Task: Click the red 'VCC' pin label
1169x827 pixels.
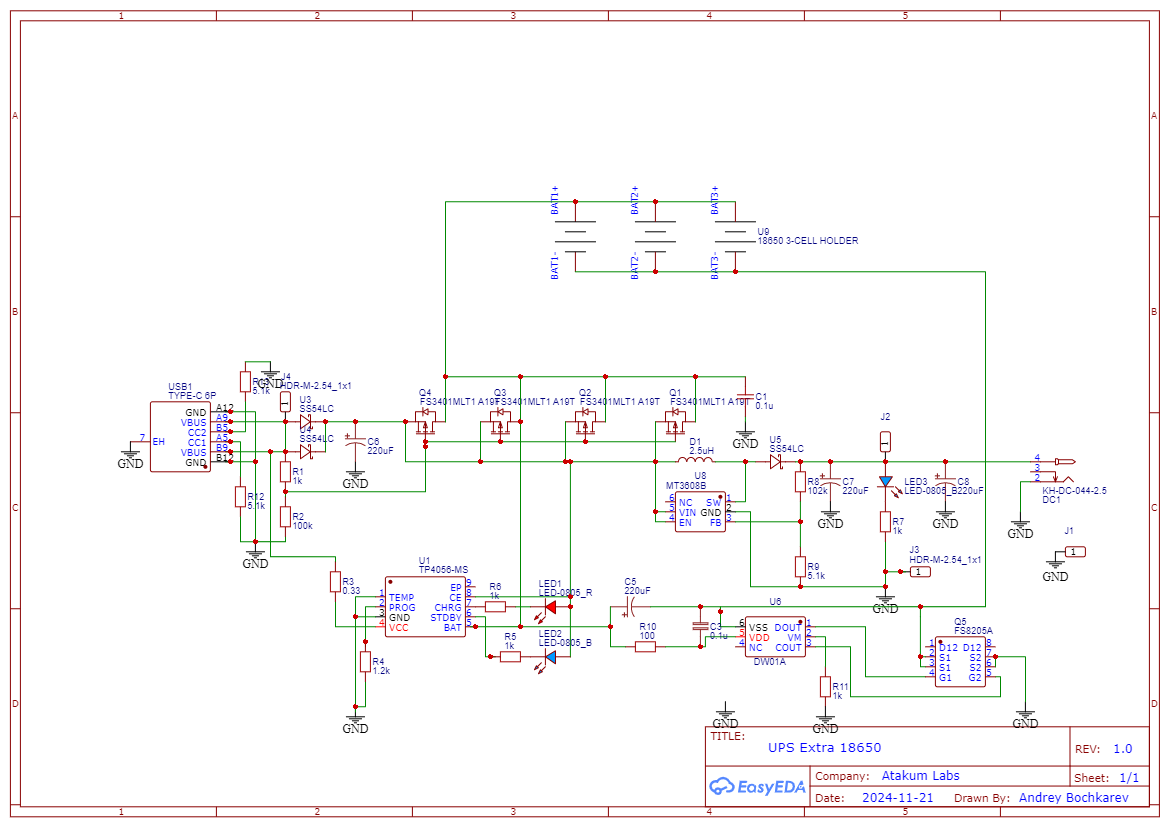Action: [x=398, y=628]
